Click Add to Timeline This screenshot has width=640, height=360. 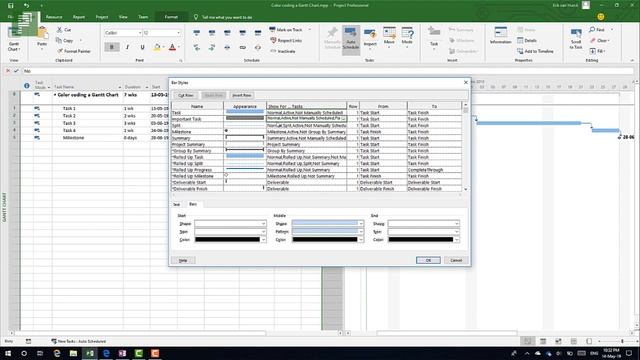click(x=535, y=51)
